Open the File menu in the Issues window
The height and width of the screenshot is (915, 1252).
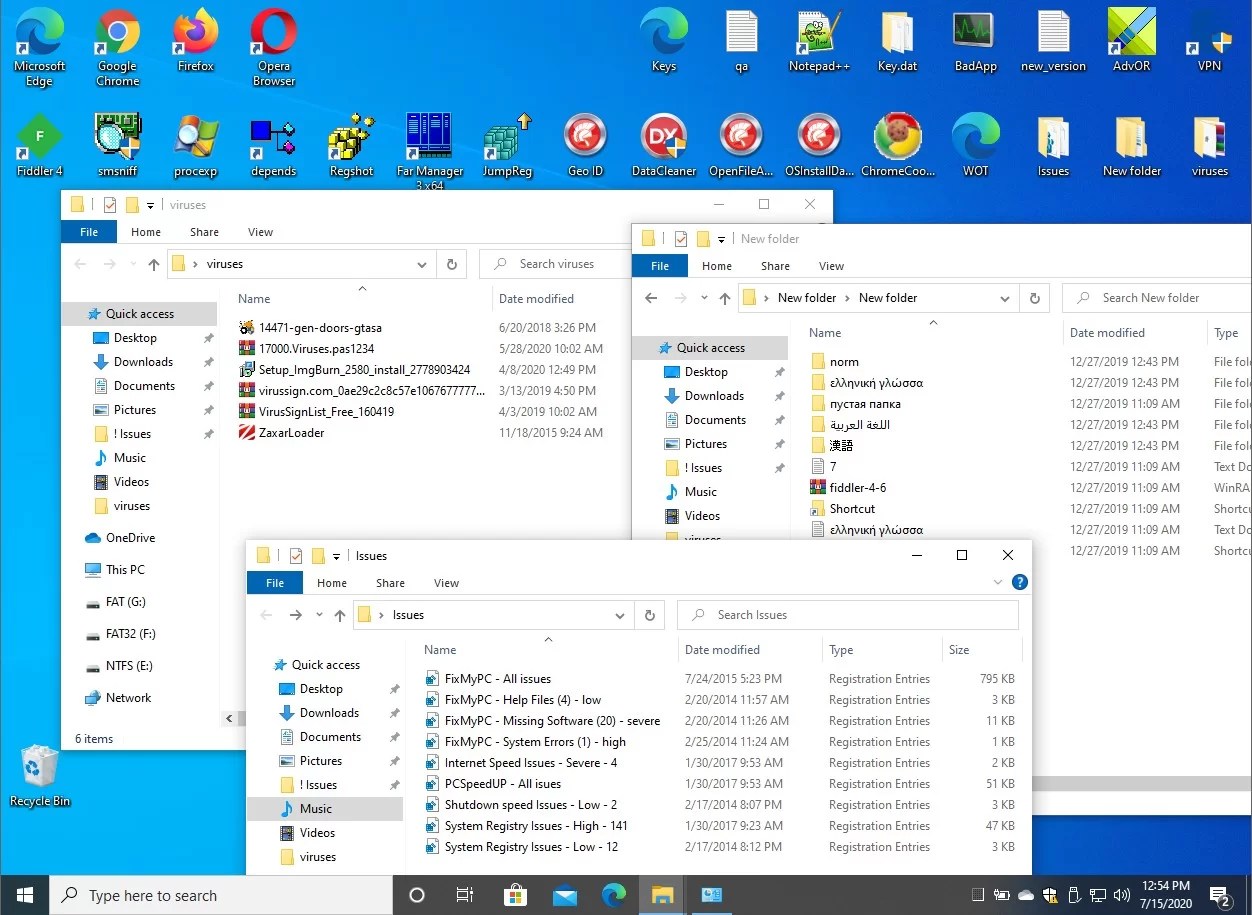[274, 582]
